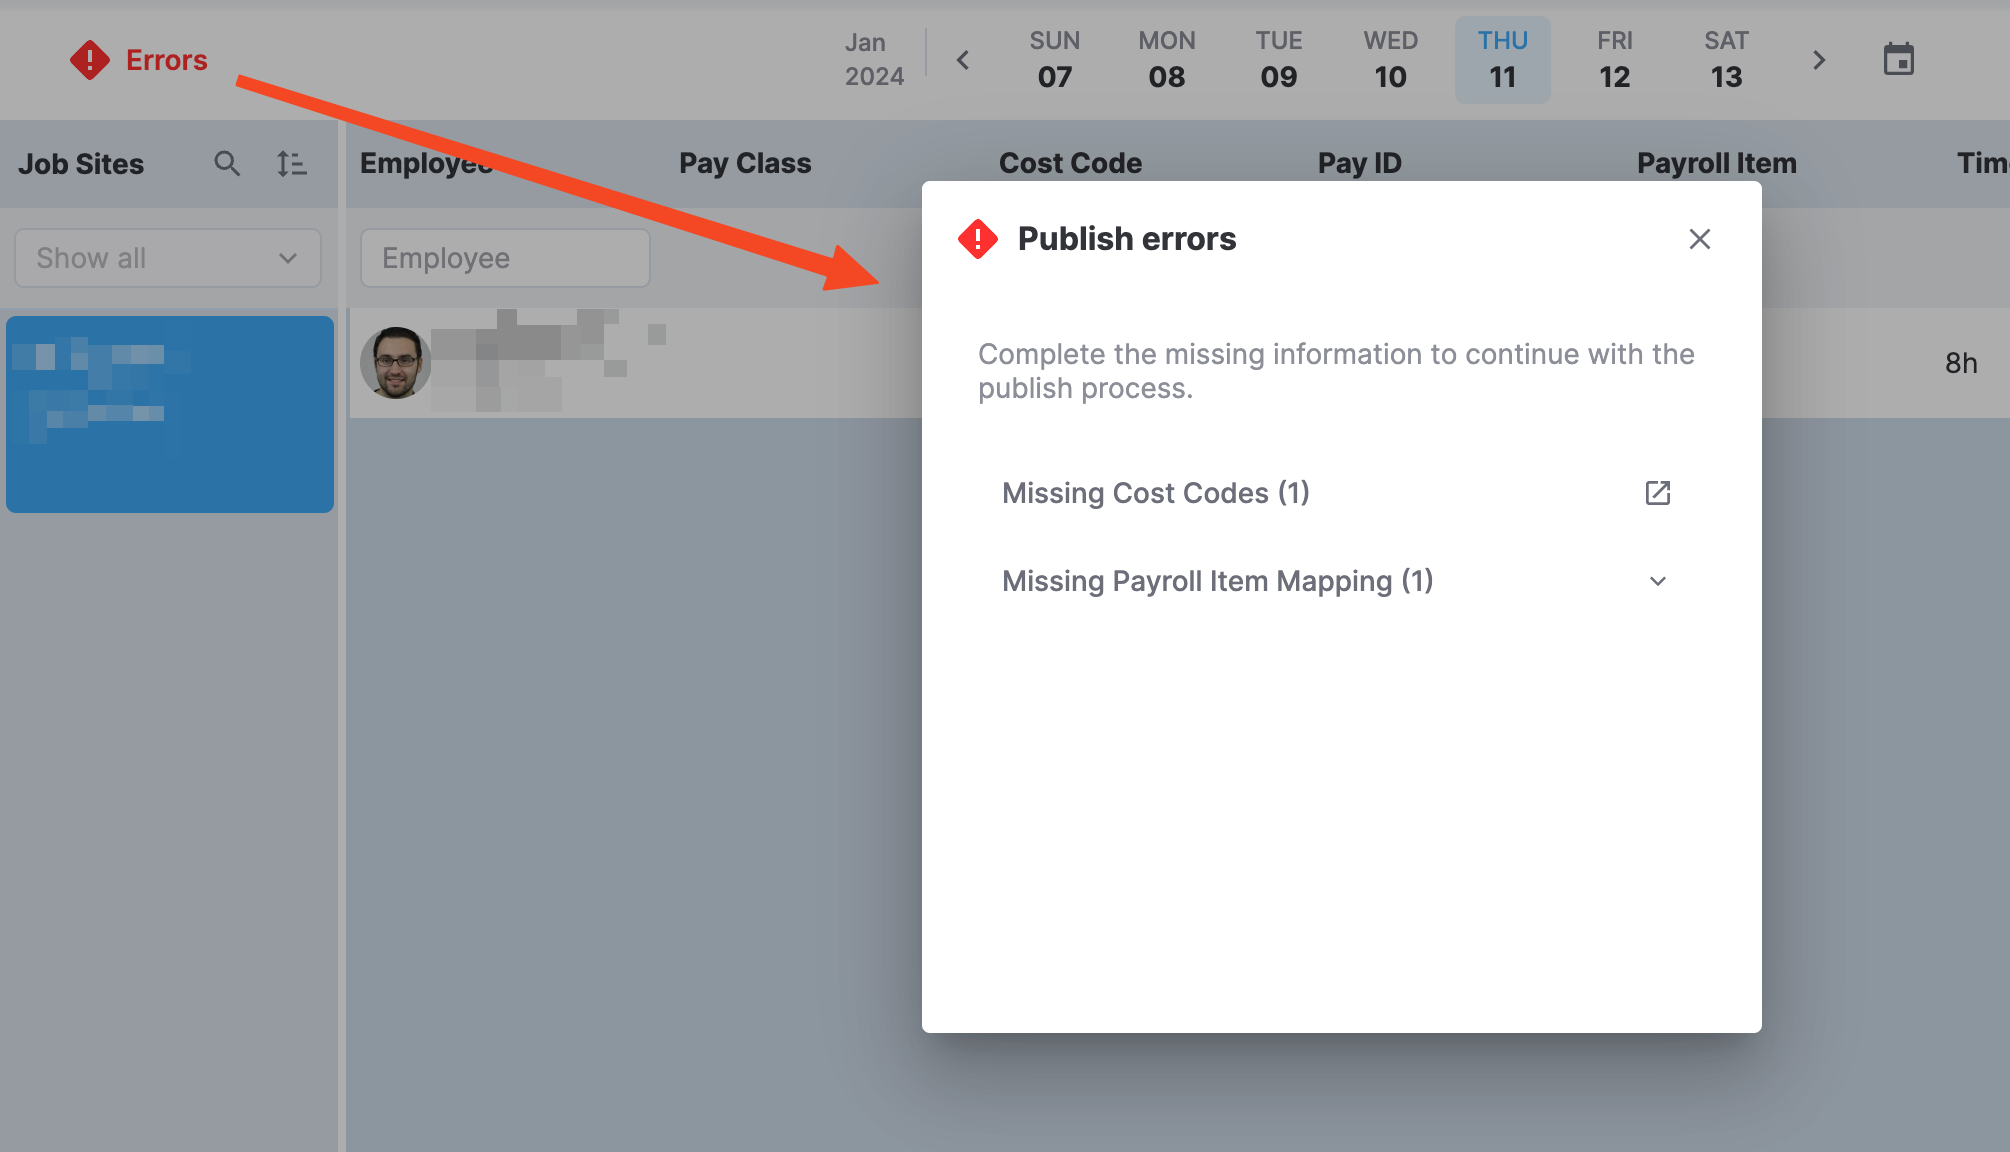2010x1152 pixels.
Task: Click the external link icon for Missing Cost Codes
Action: point(1658,493)
